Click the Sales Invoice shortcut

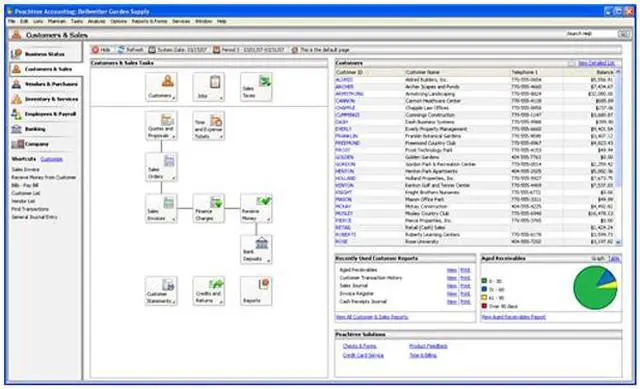coord(25,169)
